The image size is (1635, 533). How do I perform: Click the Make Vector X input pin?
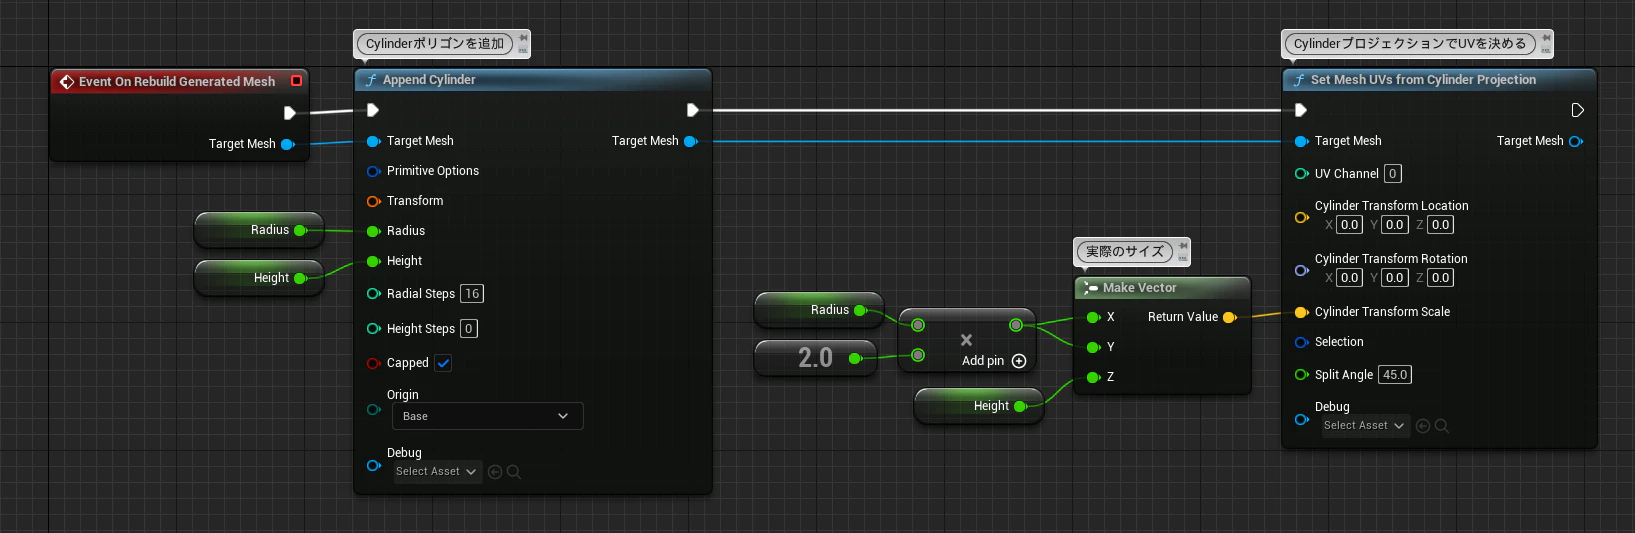tap(1094, 318)
